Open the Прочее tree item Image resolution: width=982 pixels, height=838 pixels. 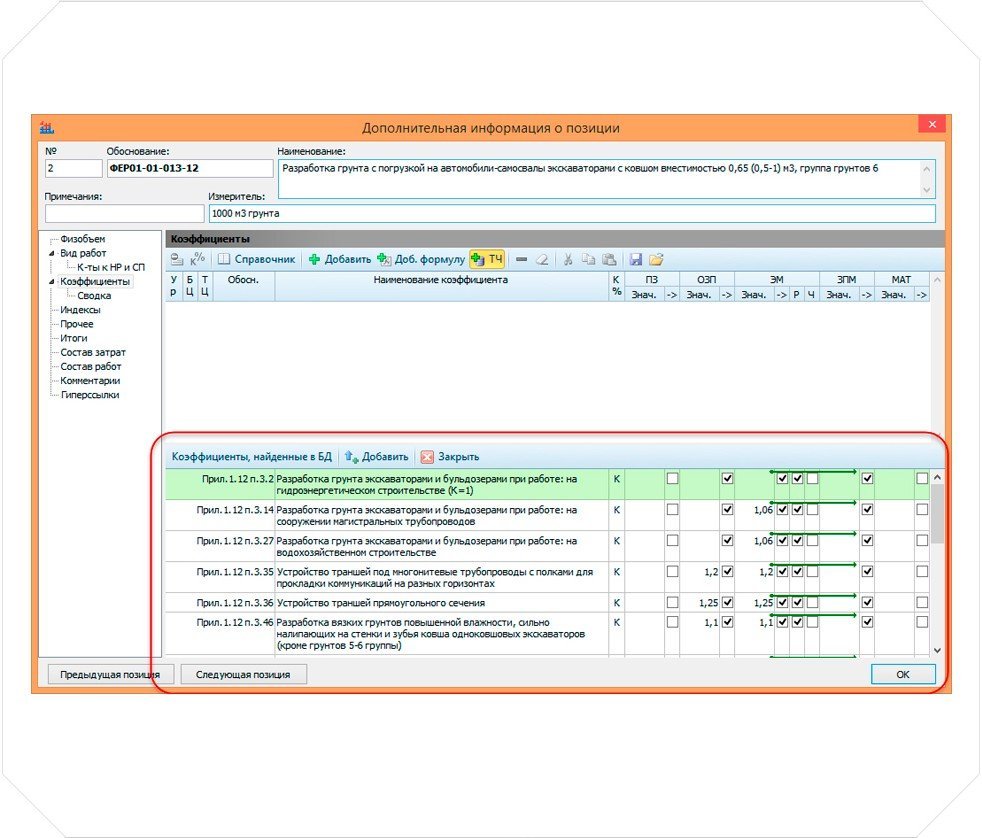pos(77,324)
